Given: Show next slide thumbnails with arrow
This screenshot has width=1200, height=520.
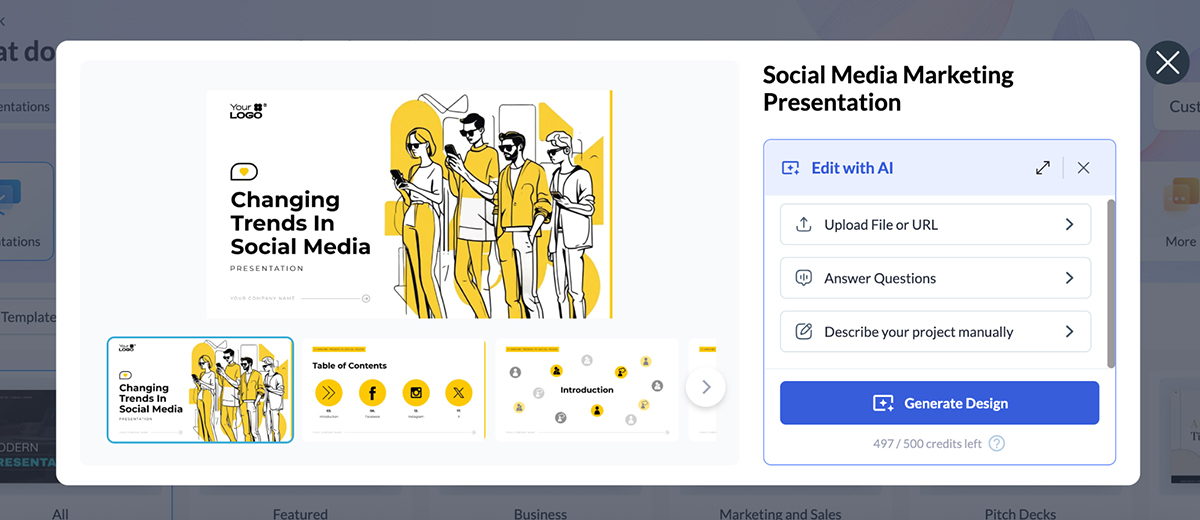Looking at the screenshot, I should tap(706, 387).
